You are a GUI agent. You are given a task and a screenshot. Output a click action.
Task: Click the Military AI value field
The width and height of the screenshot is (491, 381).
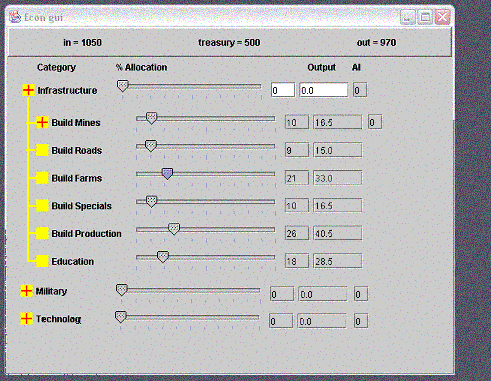click(361, 294)
